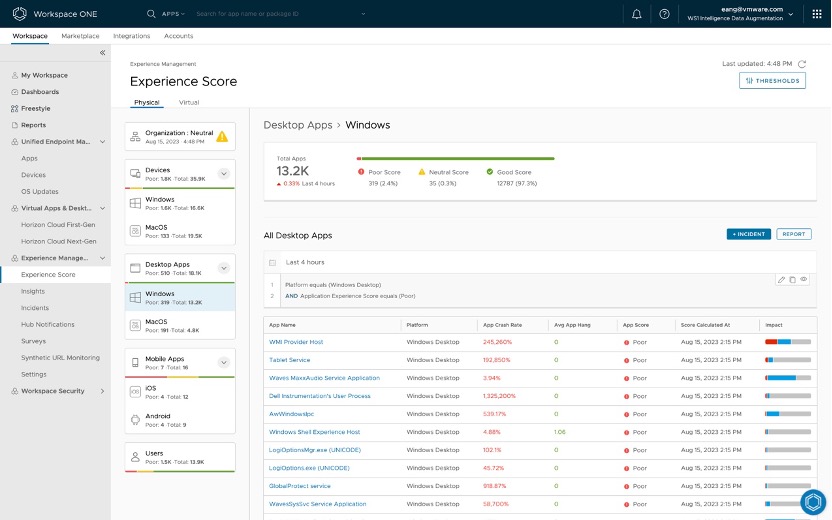The height and width of the screenshot is (520, 832).
Task: Open the WMI Provider Host link
Action: click(x=296, y=342)
